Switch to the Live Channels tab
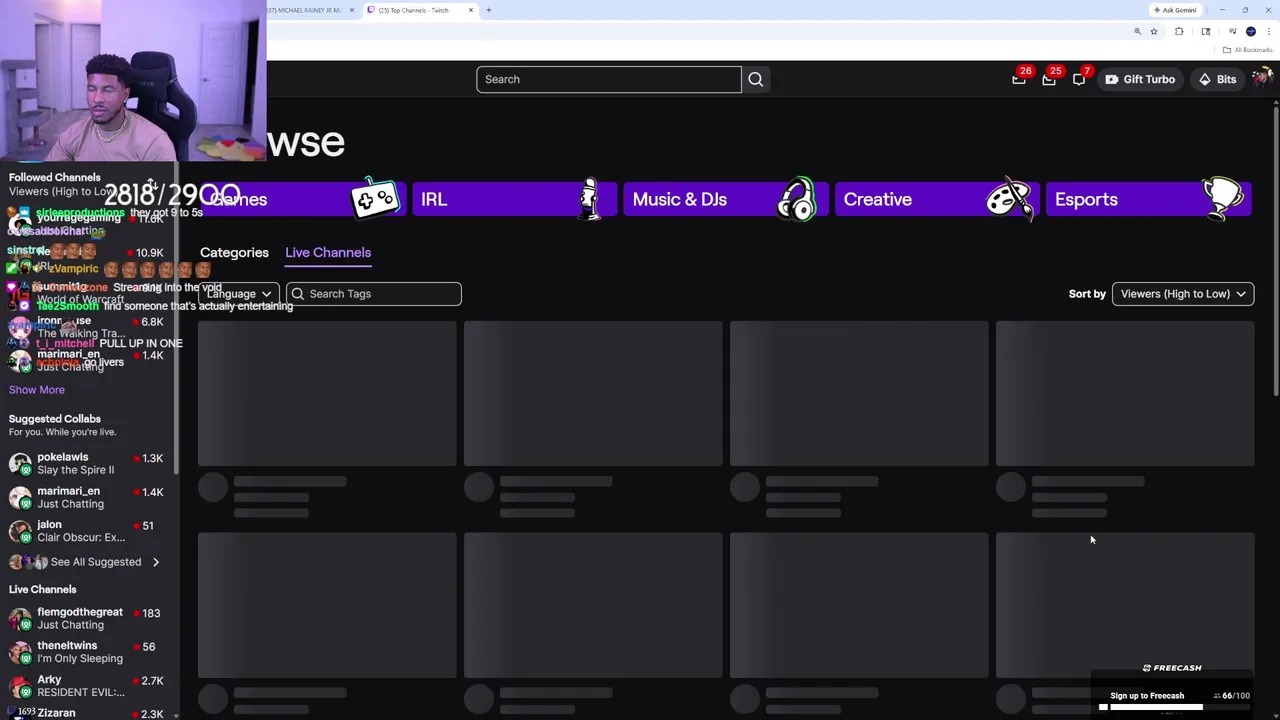1280x720 pixels. [x=328, y=252]
